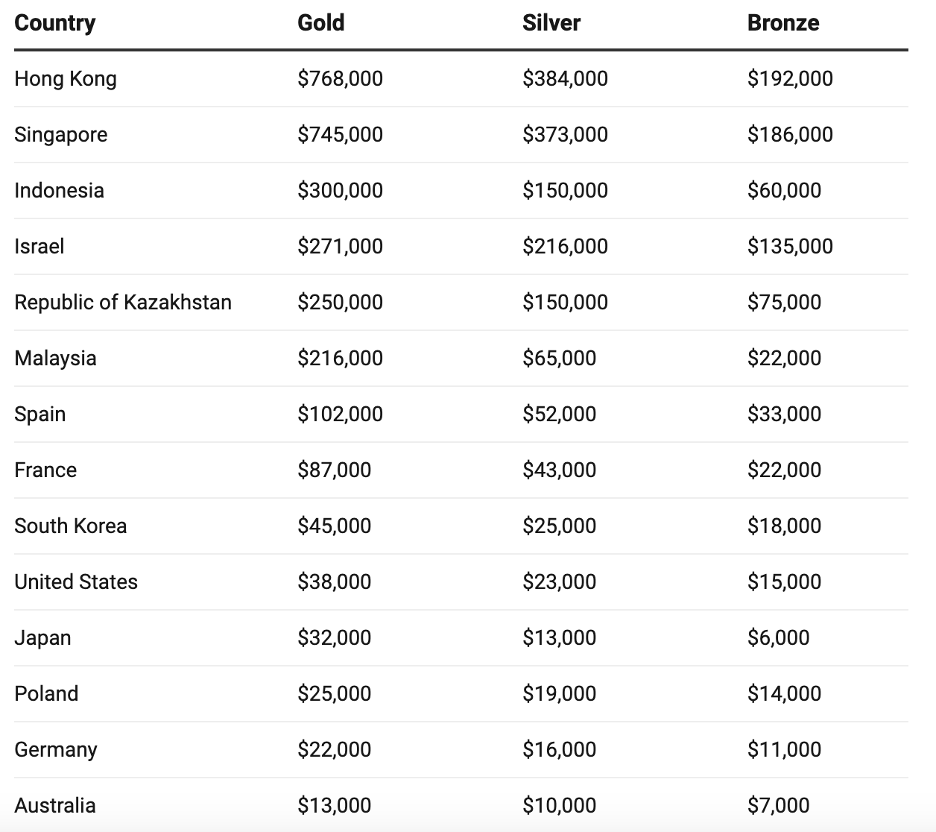
Task: Click Japan's bronze value $6,000
Action: 778,639
